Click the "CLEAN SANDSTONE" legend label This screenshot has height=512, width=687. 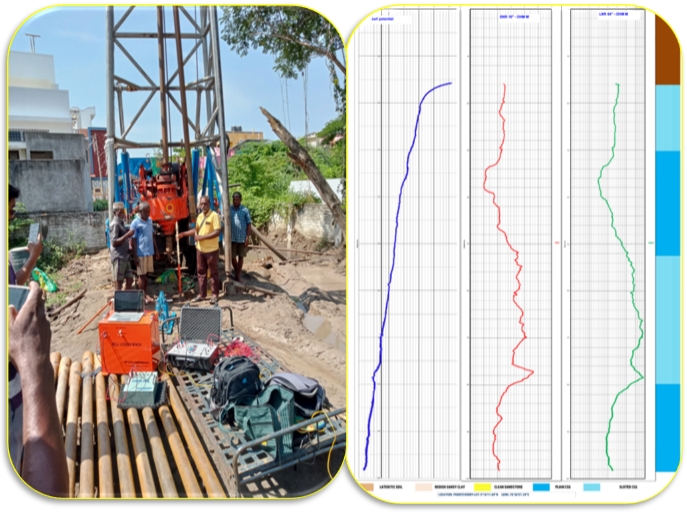pos(508,487)
